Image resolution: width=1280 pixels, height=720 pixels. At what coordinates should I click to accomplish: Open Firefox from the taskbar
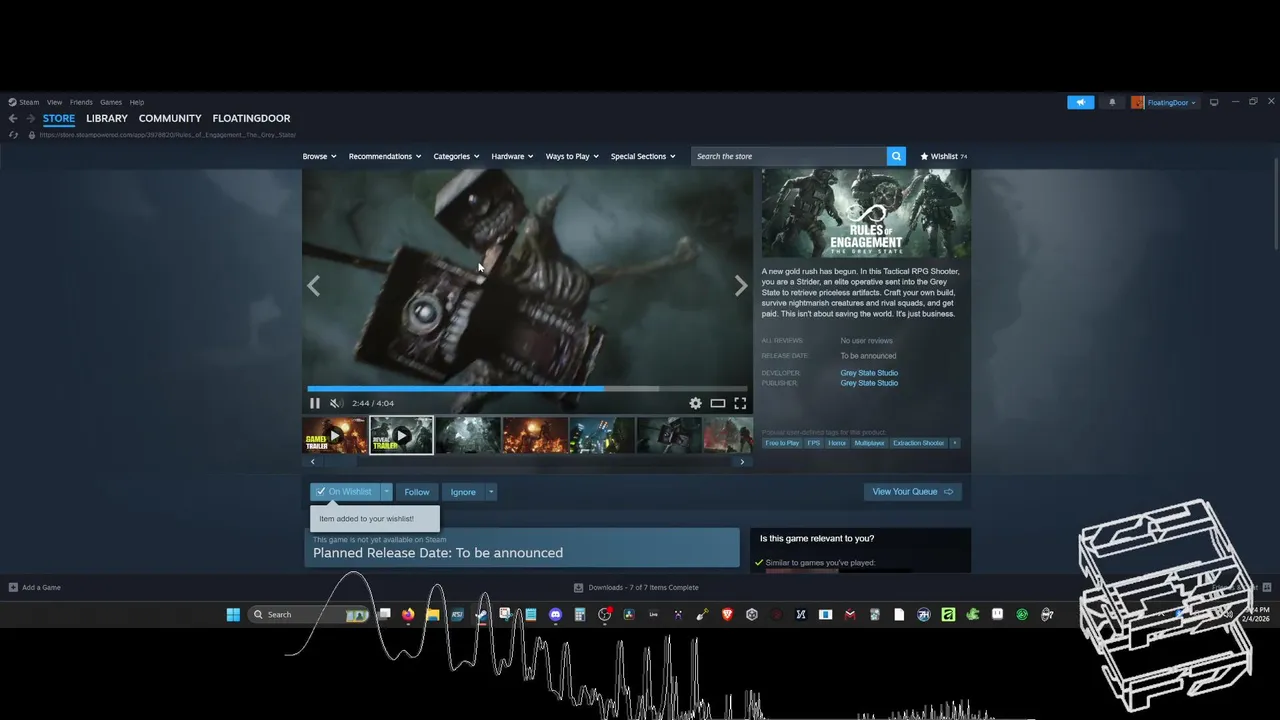pos(408,614)
